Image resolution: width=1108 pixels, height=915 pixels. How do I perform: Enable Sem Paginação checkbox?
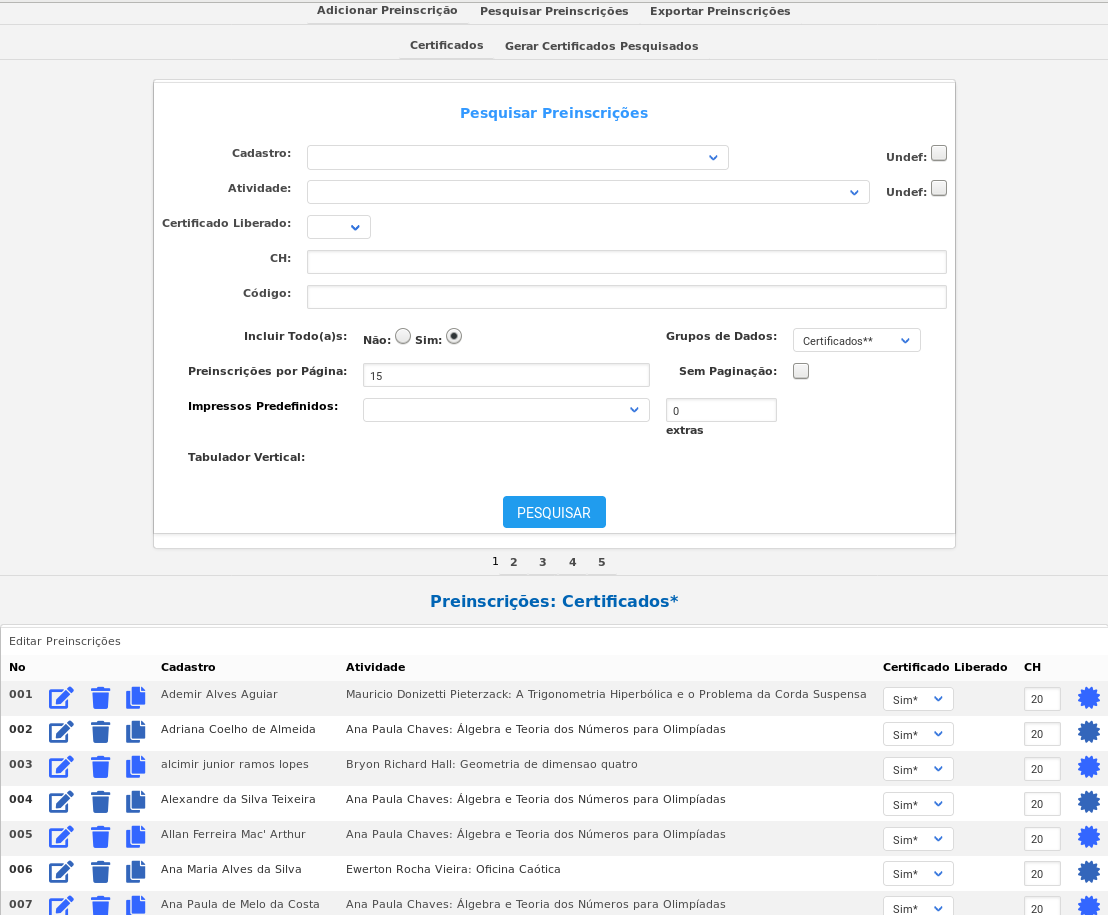click(x=801, y=371)
